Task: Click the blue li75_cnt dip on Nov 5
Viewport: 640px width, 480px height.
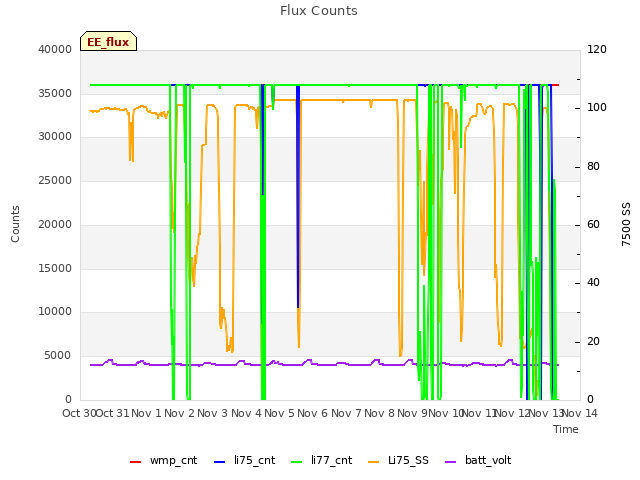Action: [x=298, y=196]
